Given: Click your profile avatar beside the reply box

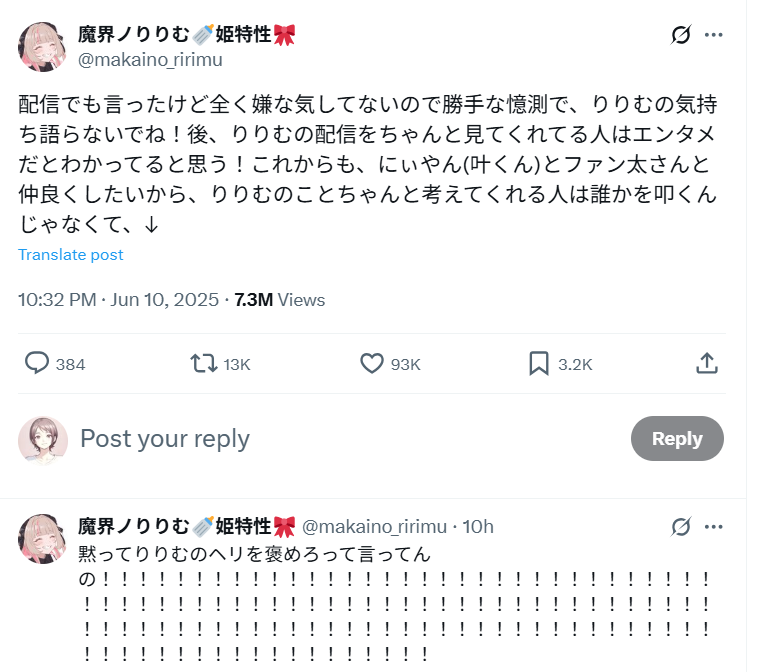Looking at the screenshot, I should (x=43, y=440).
